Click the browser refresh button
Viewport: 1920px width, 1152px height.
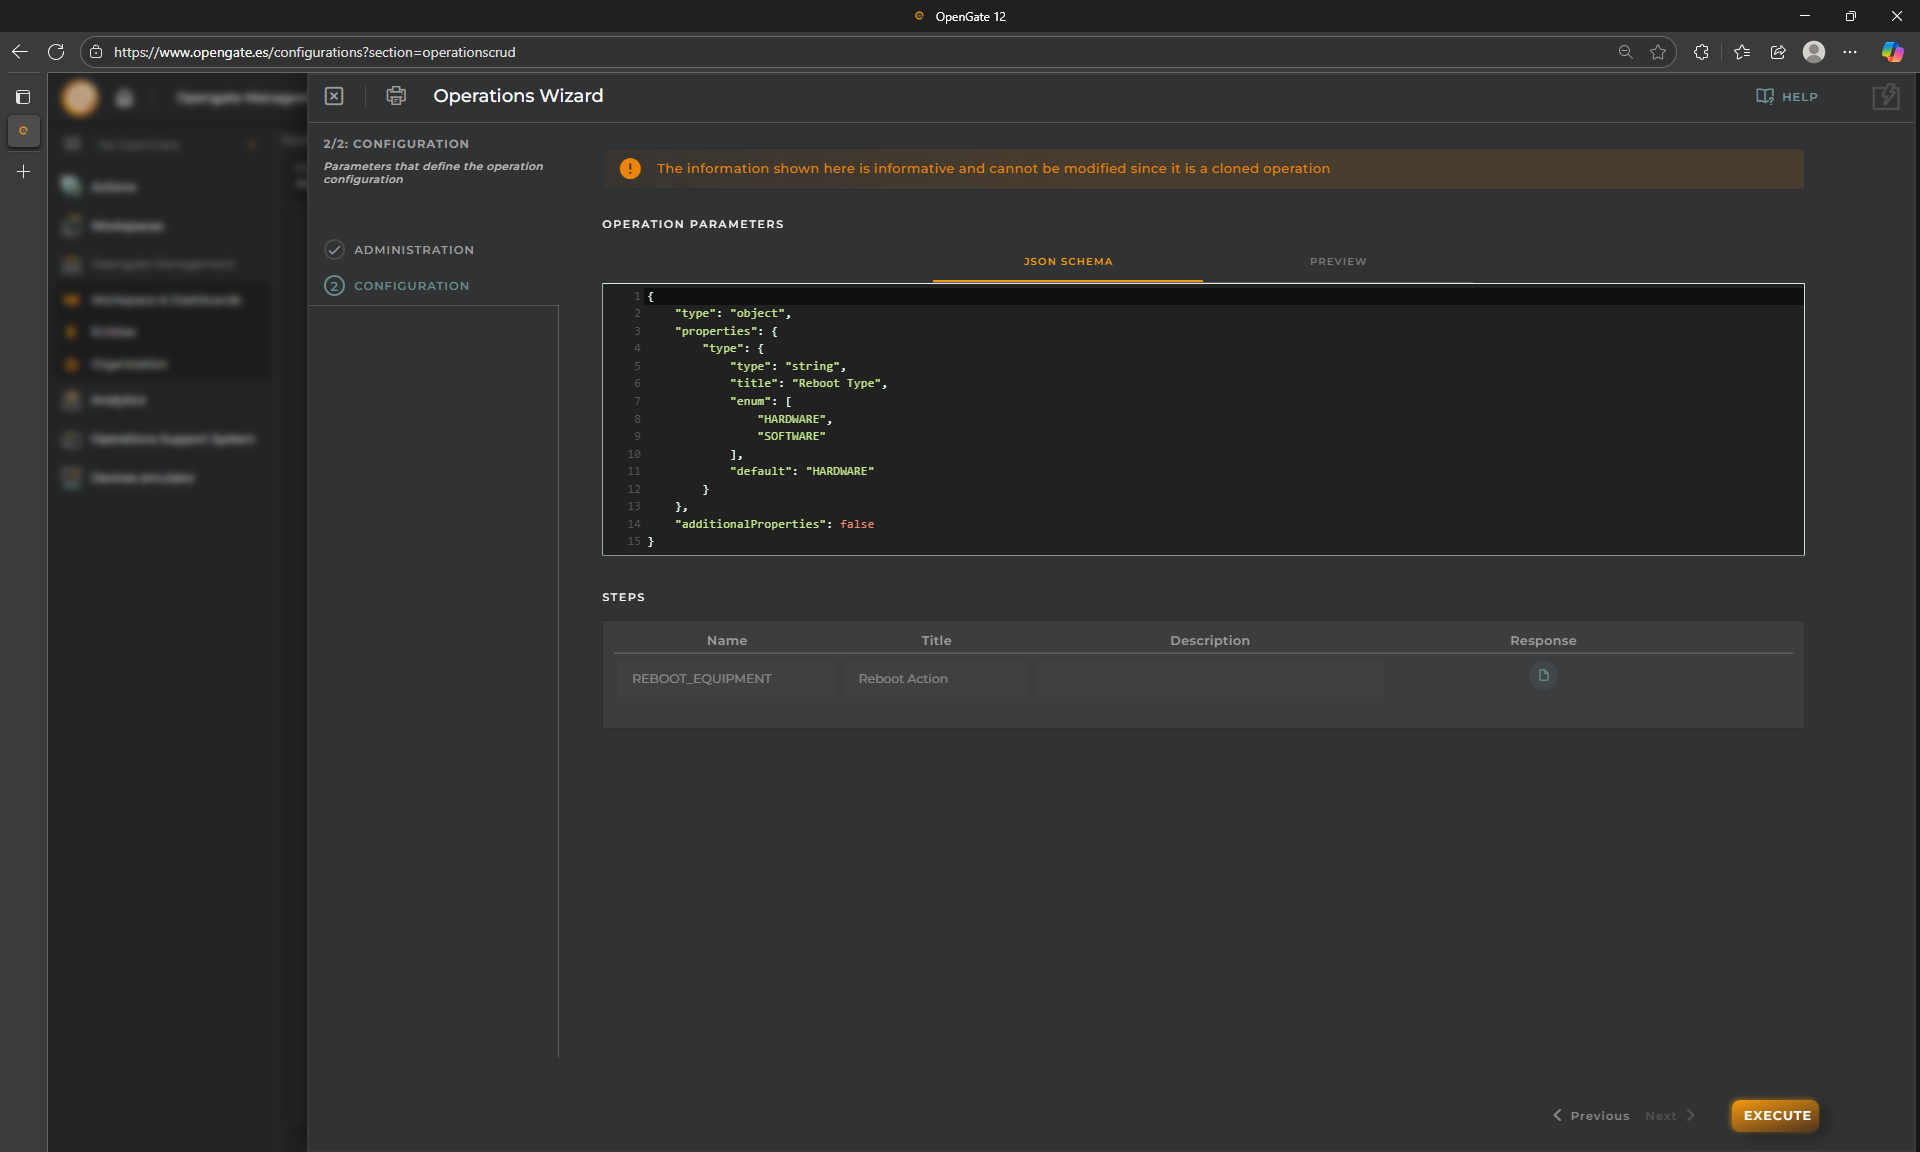[56, 52]
